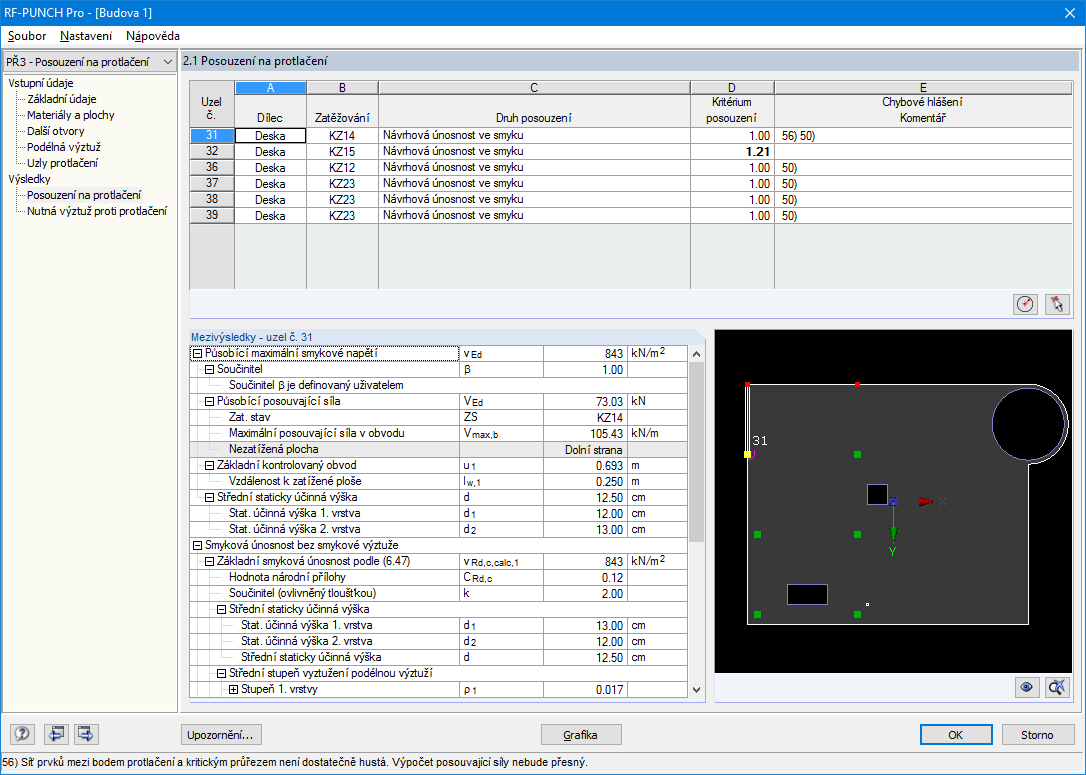This screenshot has height=775, width=1086.
Task: Collapse Působící posouvající síla row
Action: coord(209,402)
